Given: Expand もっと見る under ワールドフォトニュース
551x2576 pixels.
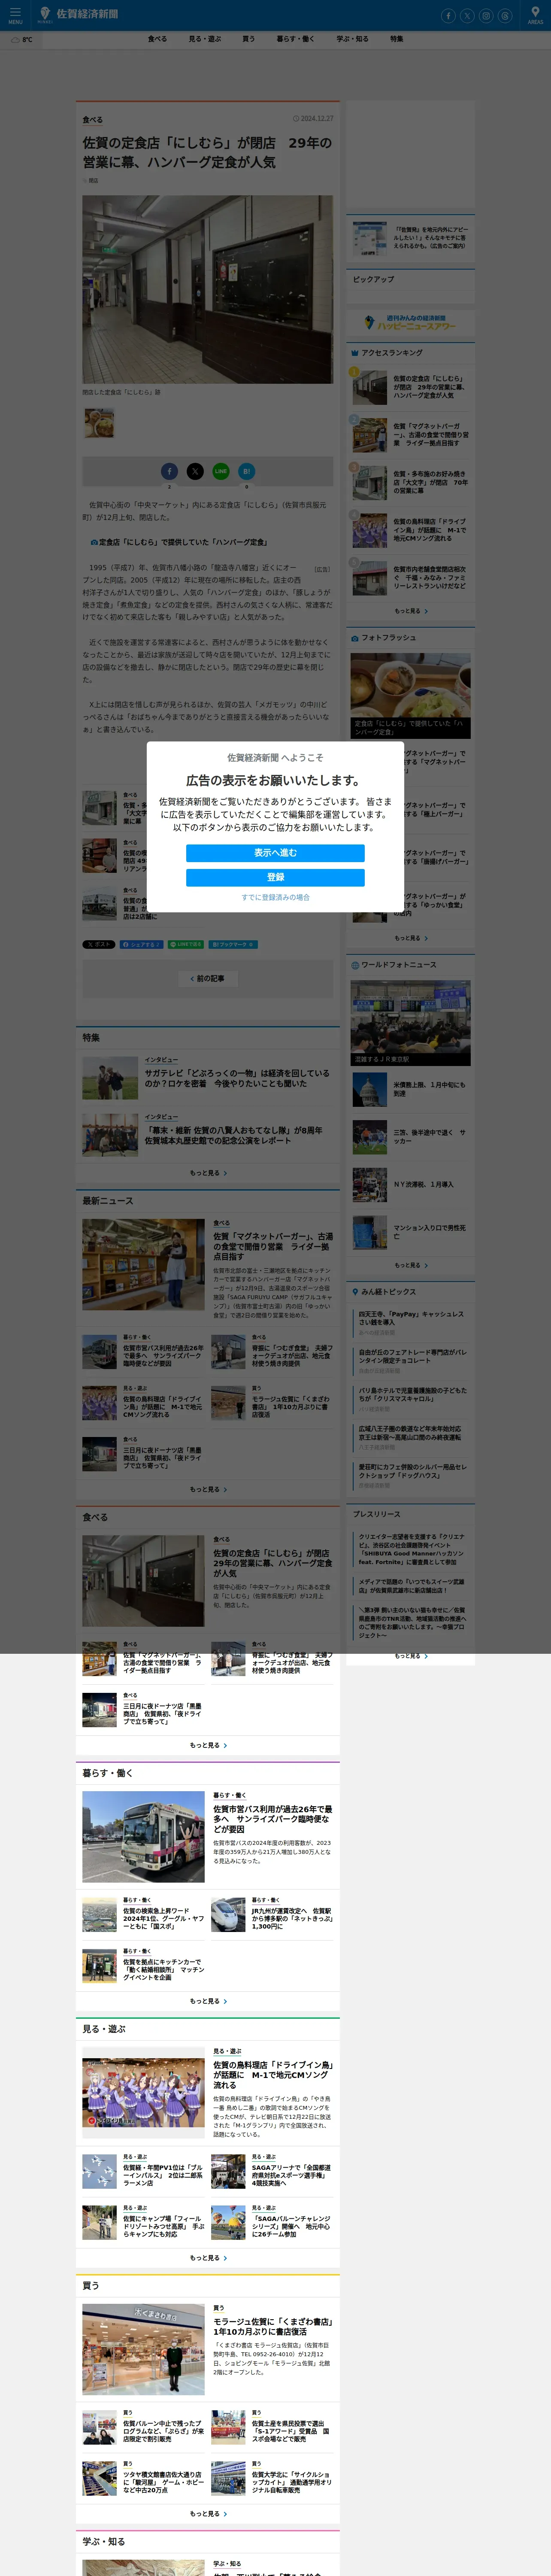Looking at the screenshot, I should tap(410, 1265).
